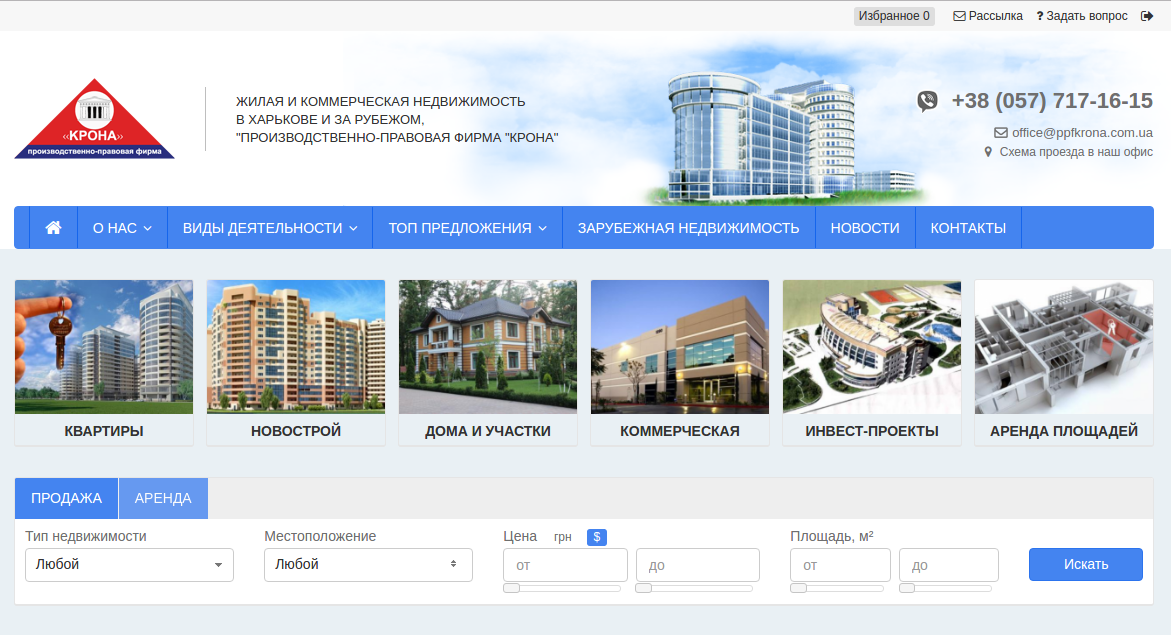Select the АРЕНДА tab
The image size is (1171, 635).
click(x=163, y=498)
